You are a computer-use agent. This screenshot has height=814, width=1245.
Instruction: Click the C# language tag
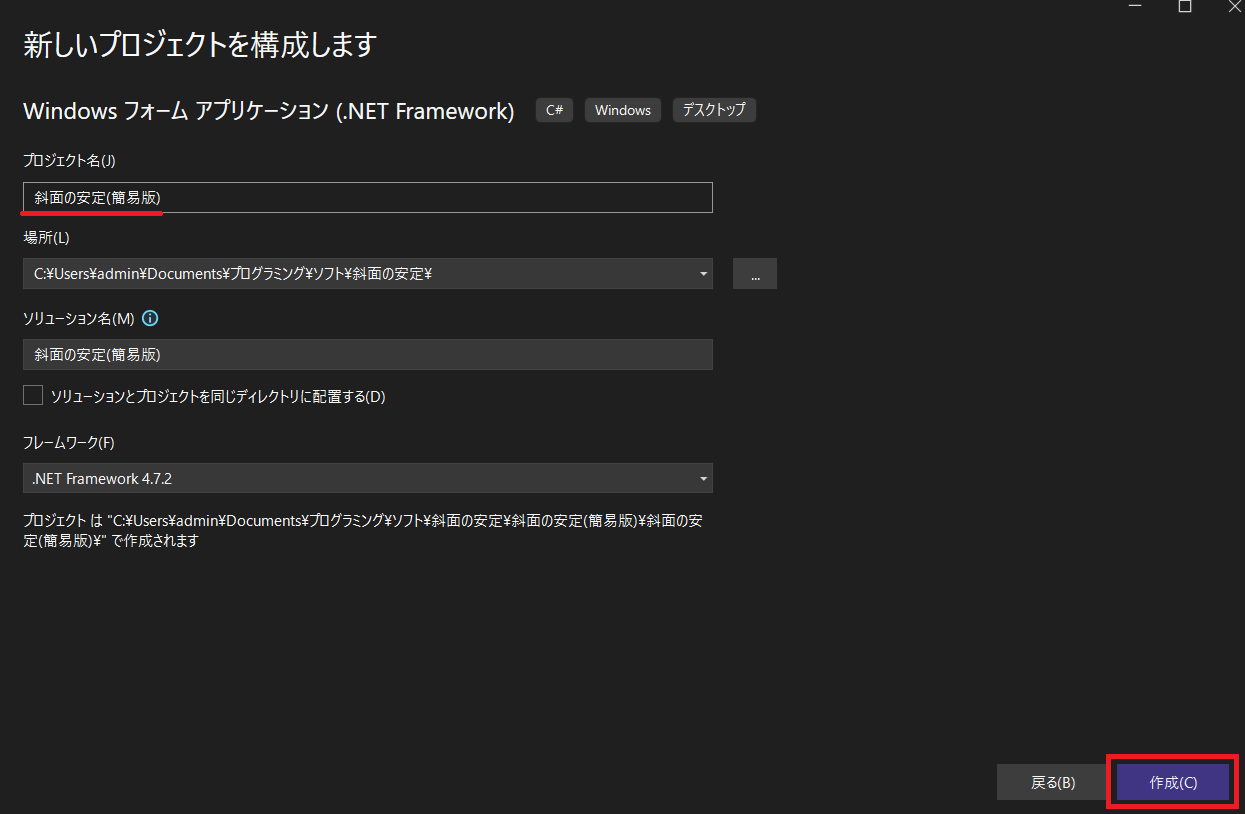[x=554, y=110]
